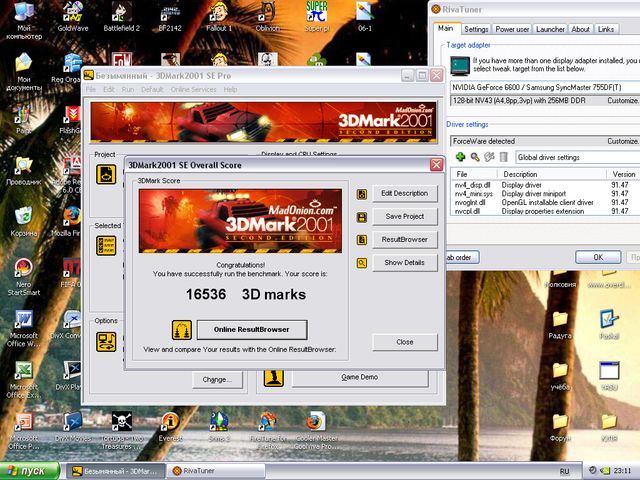640x480 pixels.
Task: Select the Super pi desktop icon
Action: [317, 17]
